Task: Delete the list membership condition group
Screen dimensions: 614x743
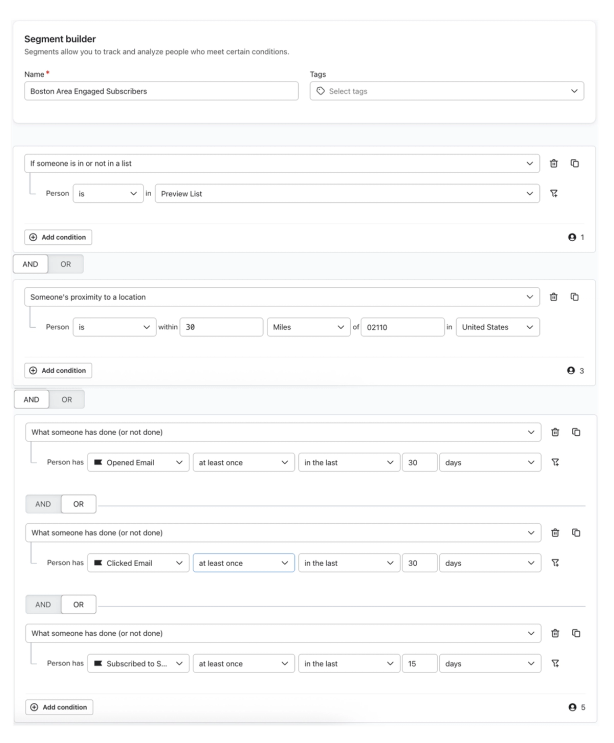Action: click(553, 163)
